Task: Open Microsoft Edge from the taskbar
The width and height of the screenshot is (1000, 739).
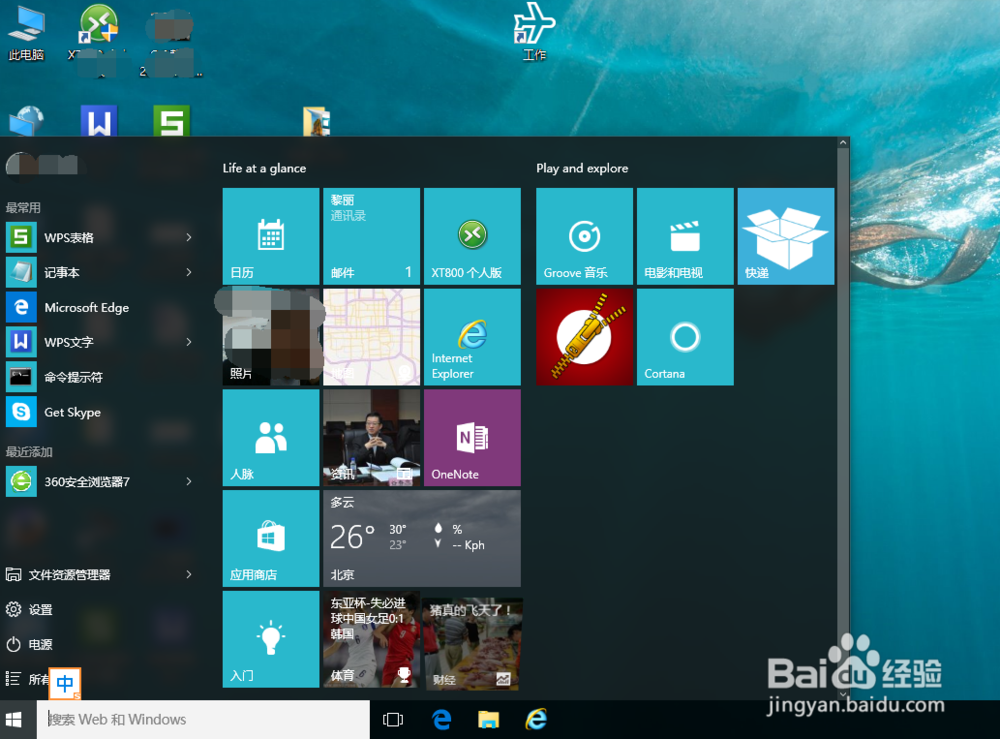Action: [441, 720]
